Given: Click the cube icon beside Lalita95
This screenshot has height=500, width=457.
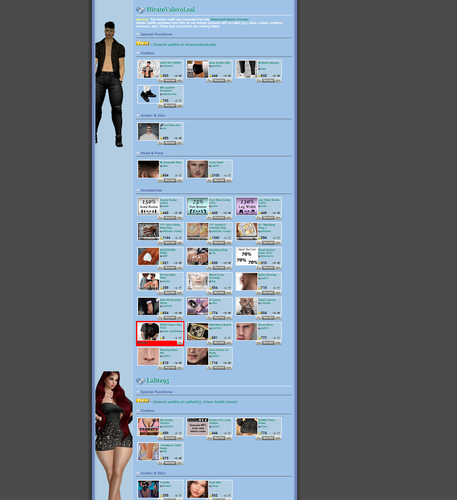Looking at the screenshot, I should point(140,381).
